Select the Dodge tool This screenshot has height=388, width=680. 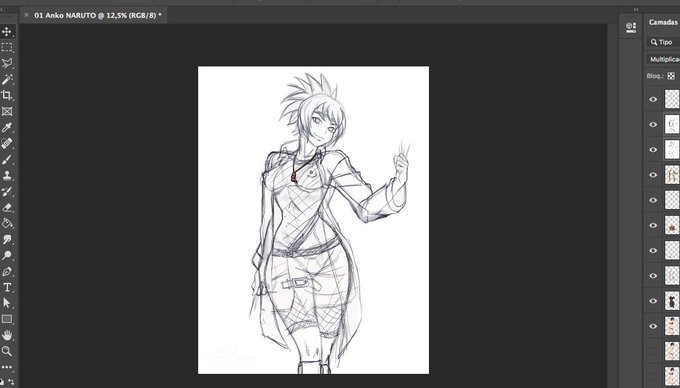(7, 255)
